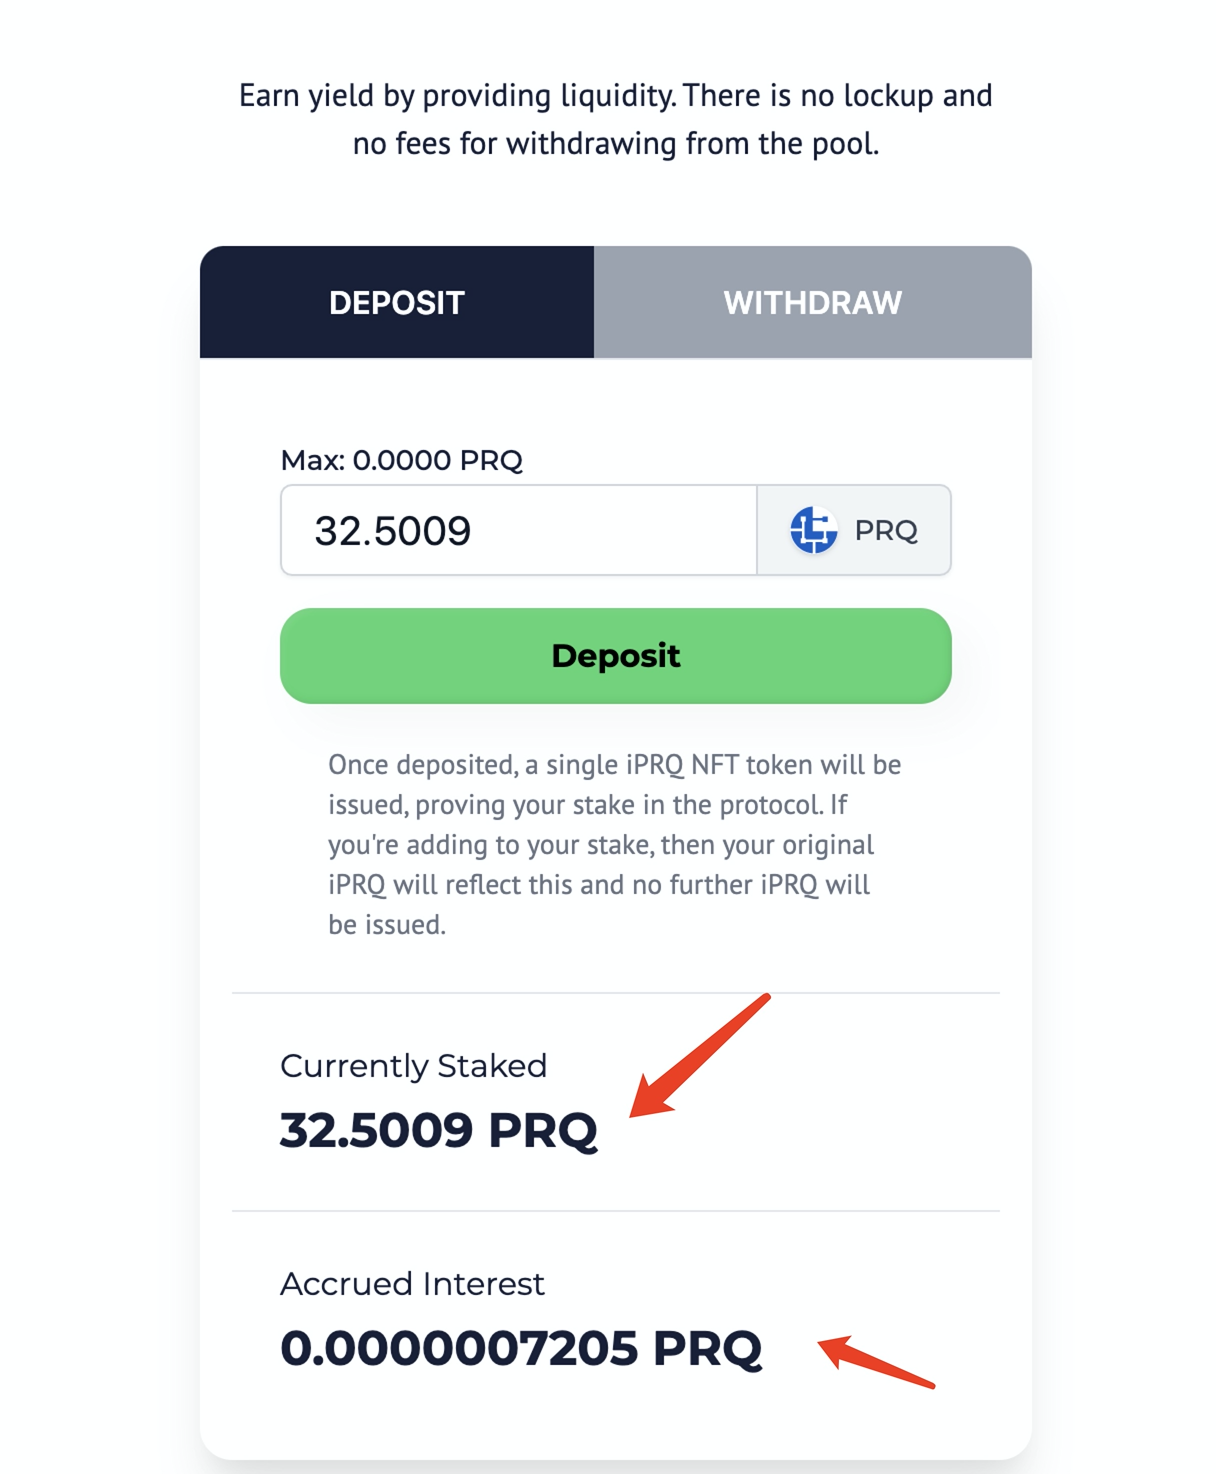Click the "Once deposited, a single iPRQ" line
Image resolution: width=1216 pixels, height=1474 pixels.
click(614, 765)
